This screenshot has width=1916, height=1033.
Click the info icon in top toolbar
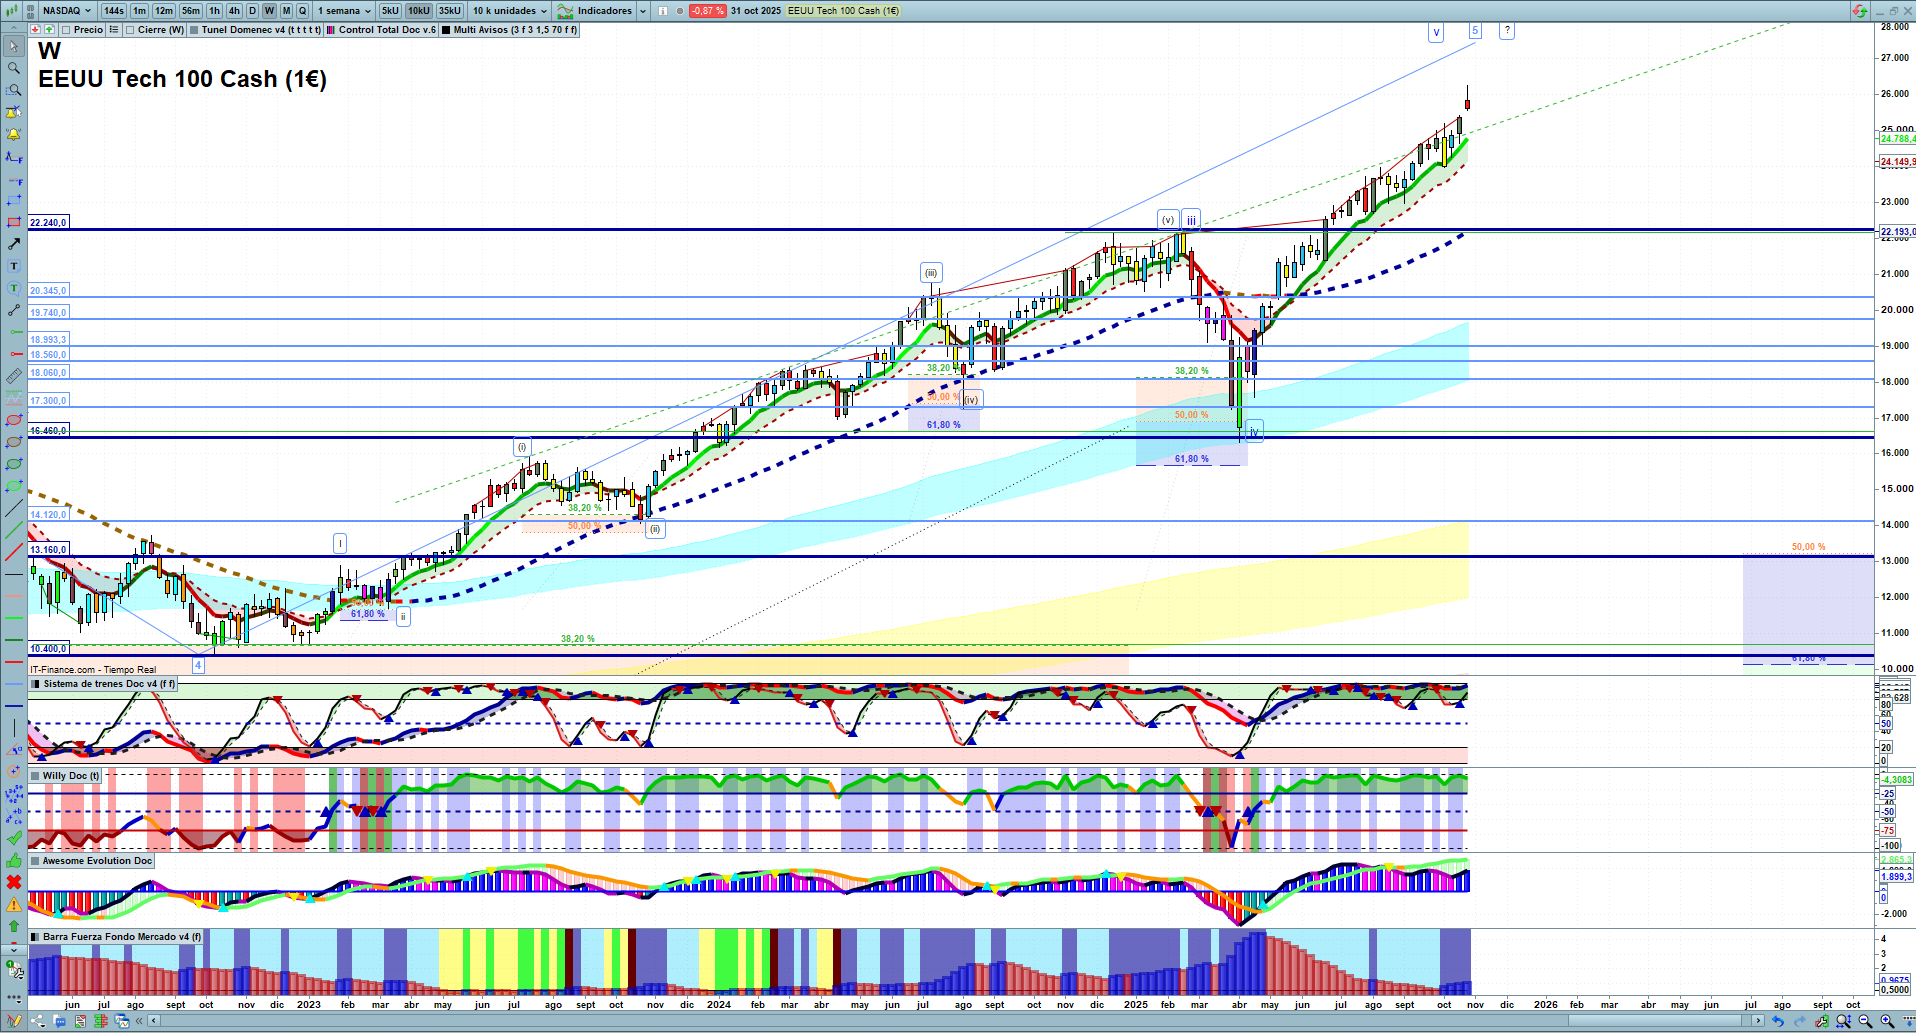point(662,11)
